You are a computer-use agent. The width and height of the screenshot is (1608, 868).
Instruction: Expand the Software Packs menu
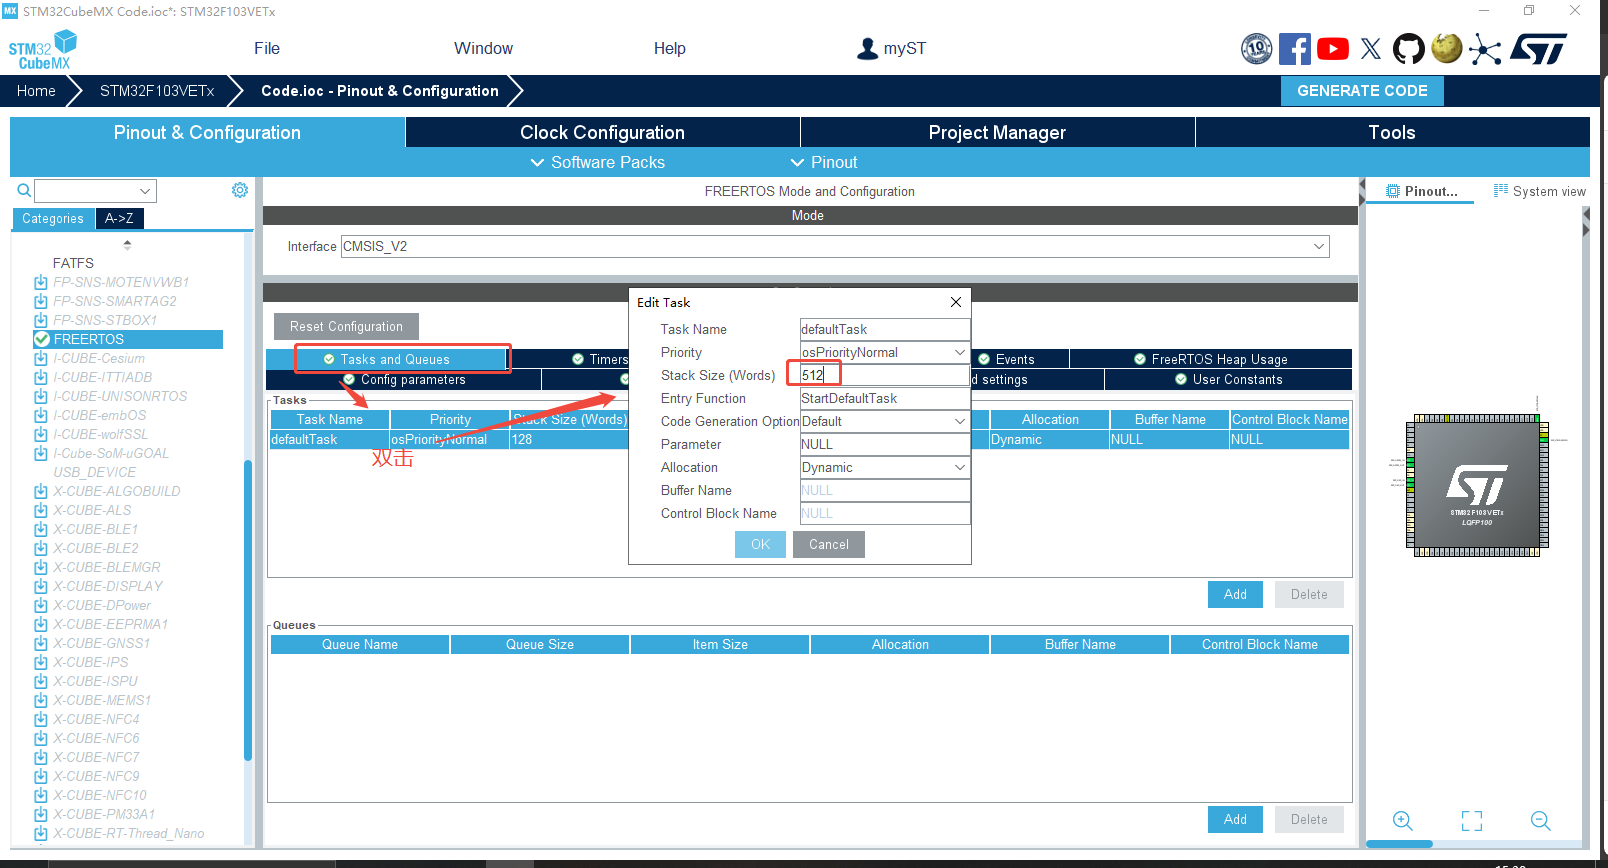coord(597,162)
